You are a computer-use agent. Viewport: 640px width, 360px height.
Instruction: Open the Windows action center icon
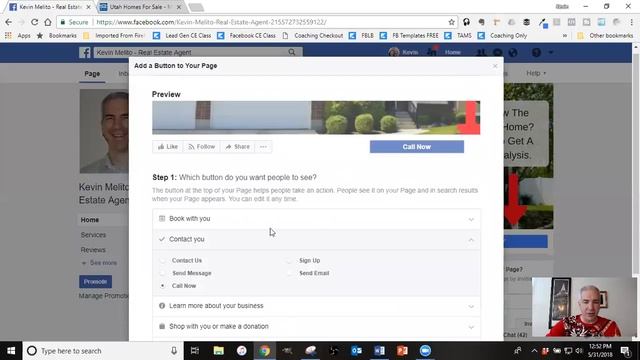625,351
